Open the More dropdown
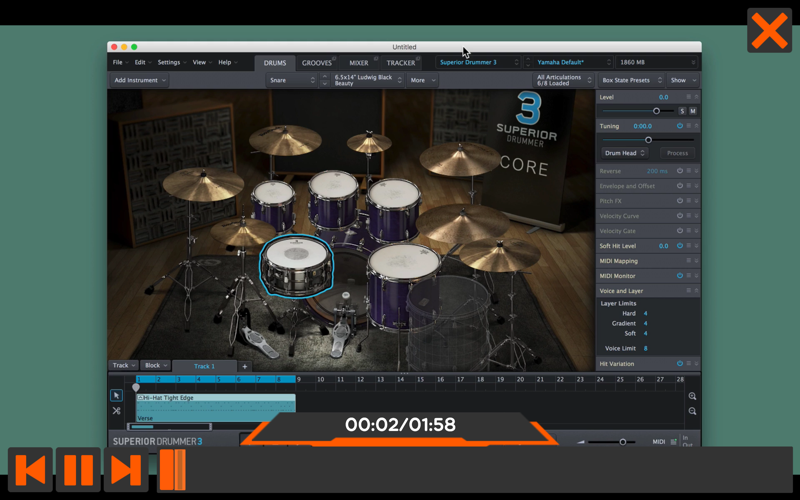This screenshot has height=500, width=800. [x=422, y=80]
